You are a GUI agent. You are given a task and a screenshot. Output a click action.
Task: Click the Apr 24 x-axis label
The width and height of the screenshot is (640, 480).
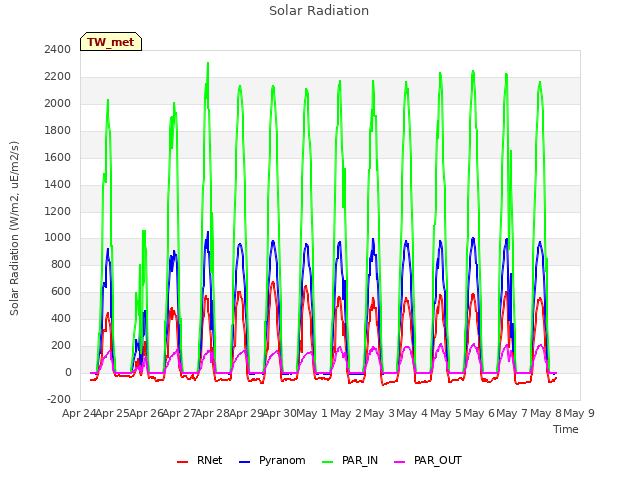[x=79, y=413]
